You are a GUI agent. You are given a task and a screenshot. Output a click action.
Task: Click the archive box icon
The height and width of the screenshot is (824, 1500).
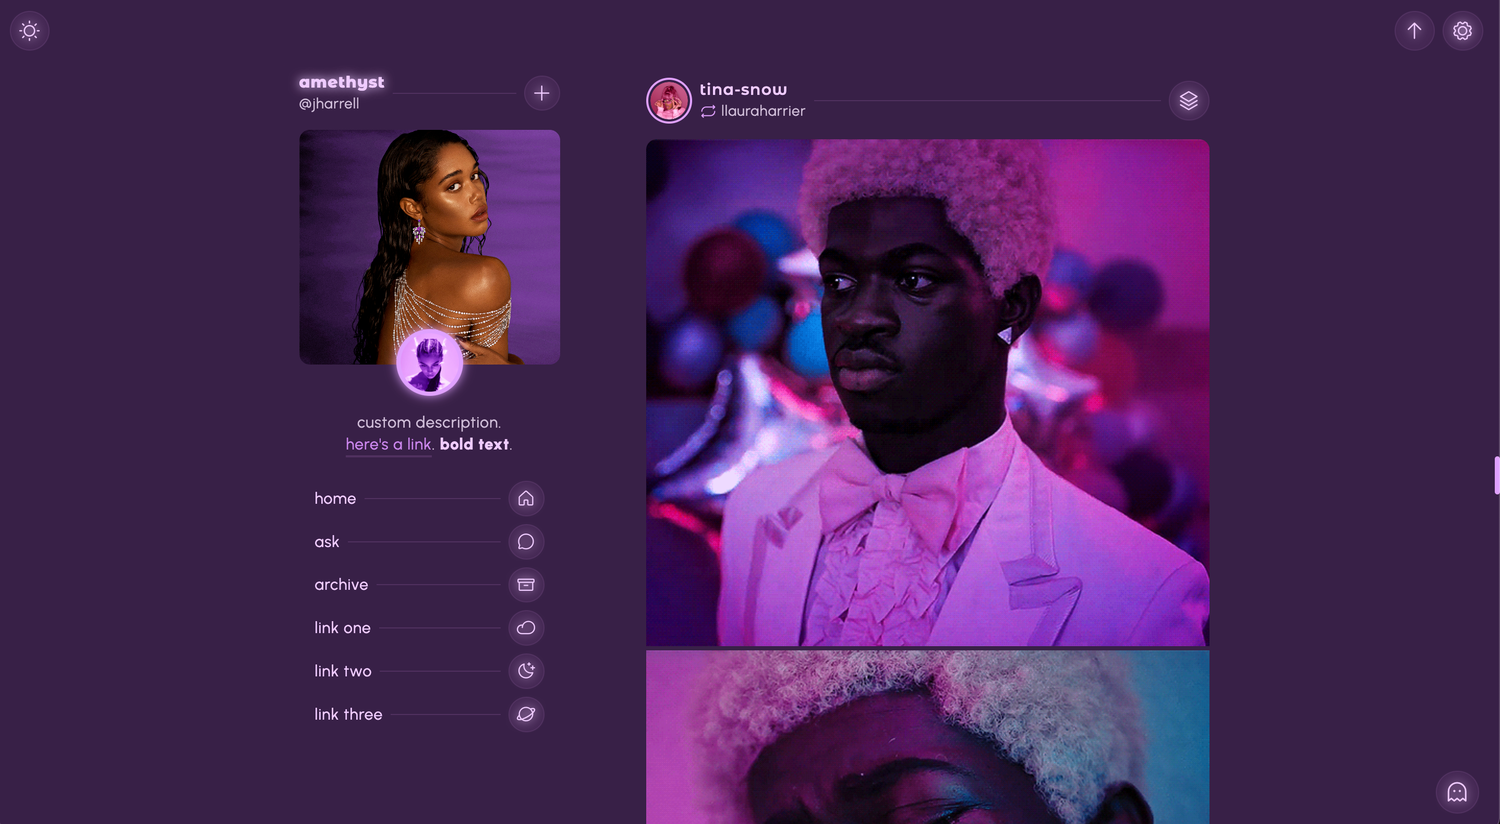click(x=526, y=585)
